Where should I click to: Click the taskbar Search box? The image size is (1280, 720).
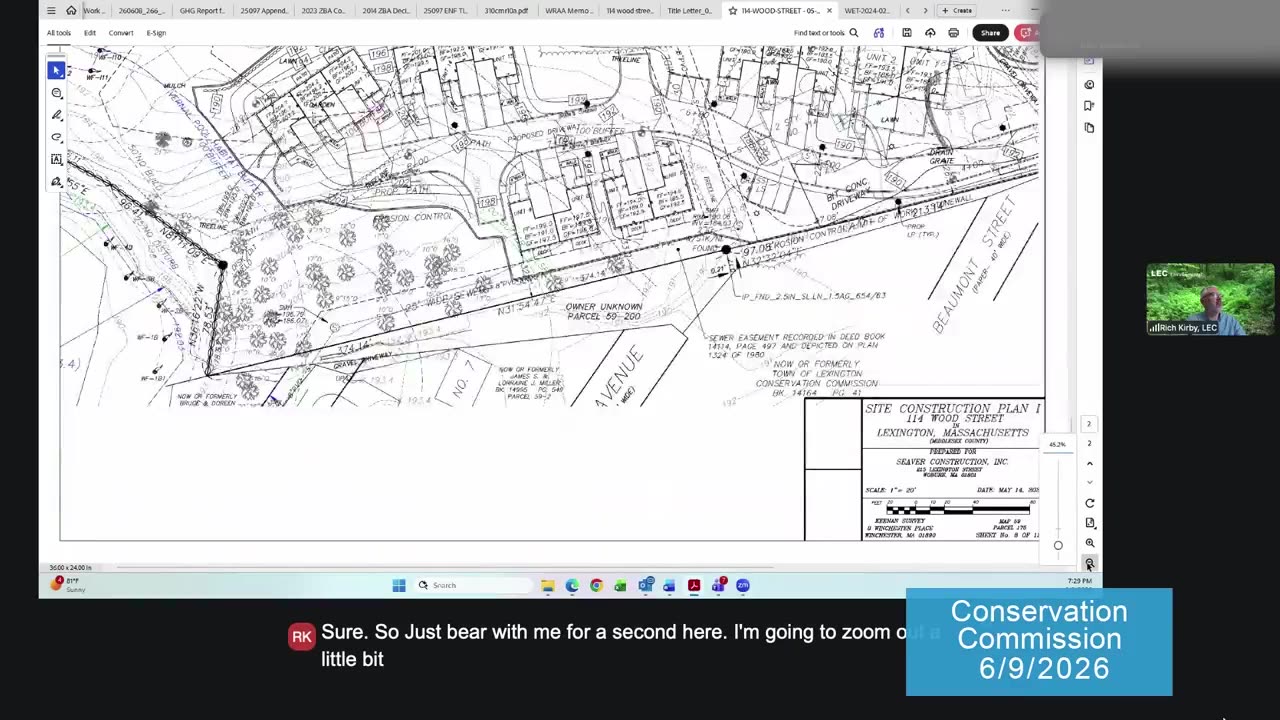(x=474, y=585)
